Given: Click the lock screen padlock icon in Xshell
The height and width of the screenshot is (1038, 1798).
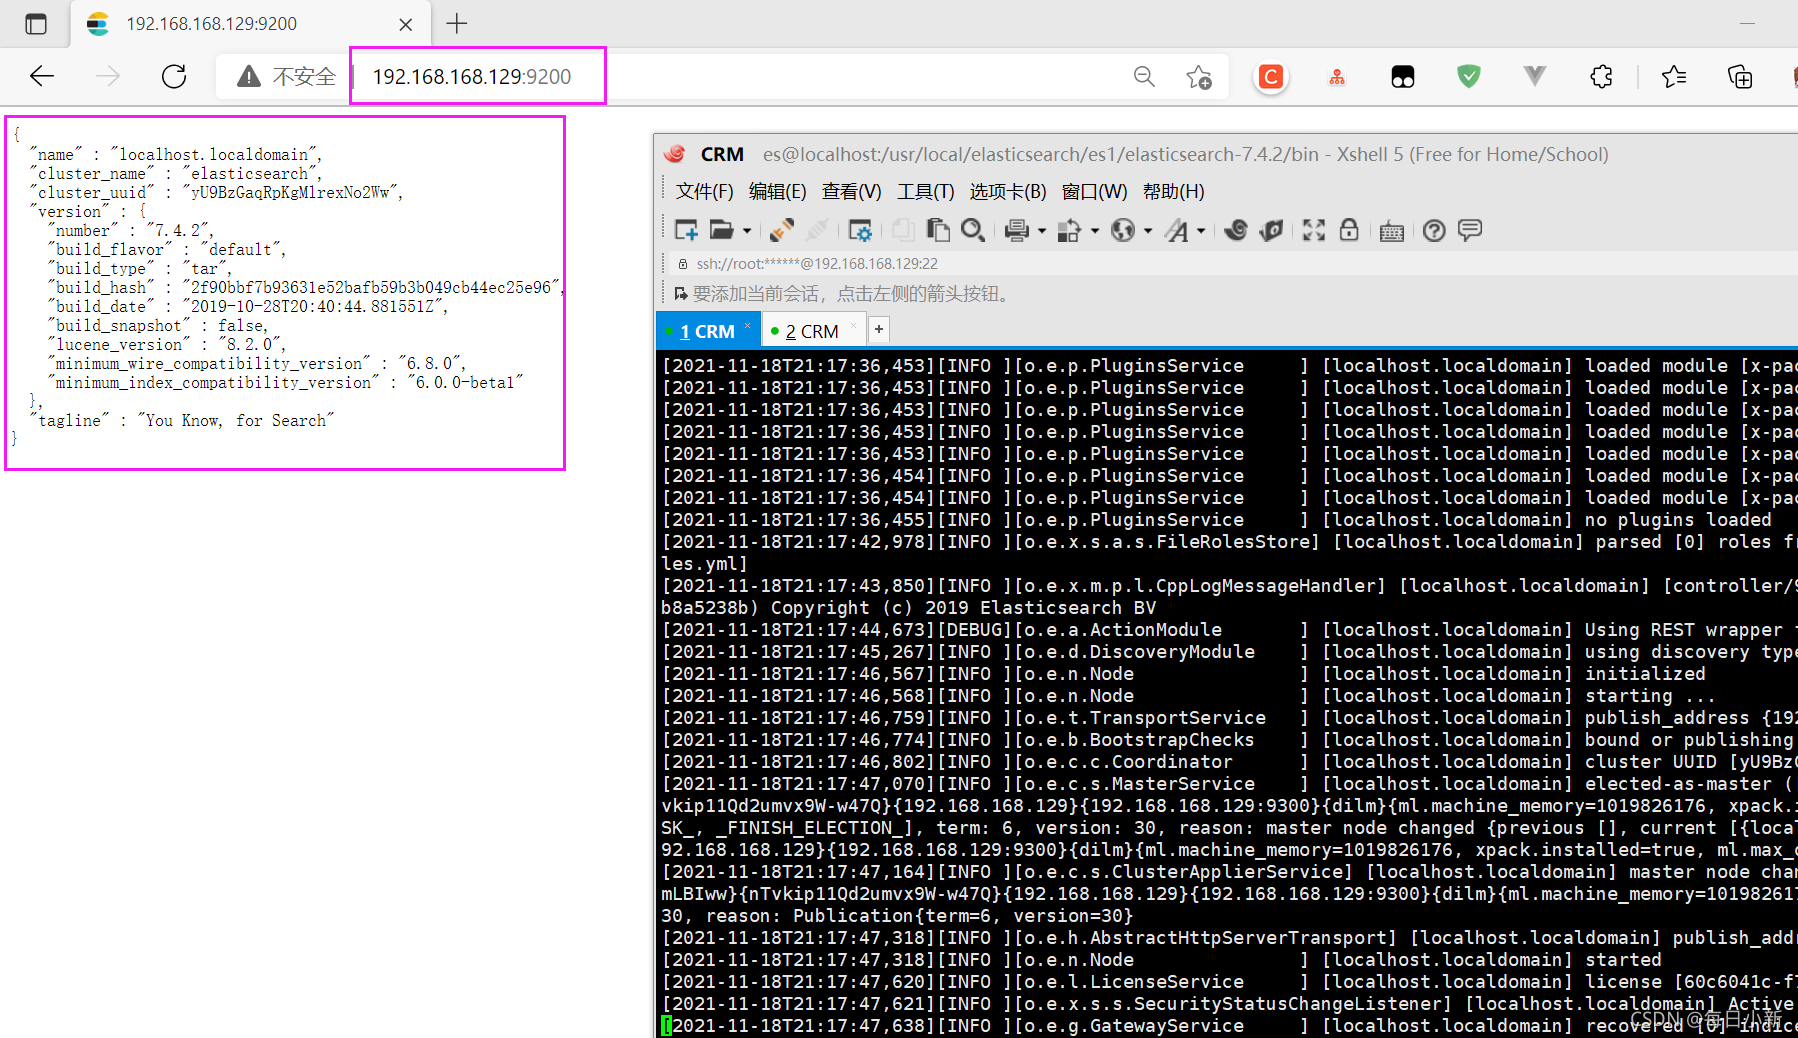Looking at the screenshot, I should tap(1349, 231).
